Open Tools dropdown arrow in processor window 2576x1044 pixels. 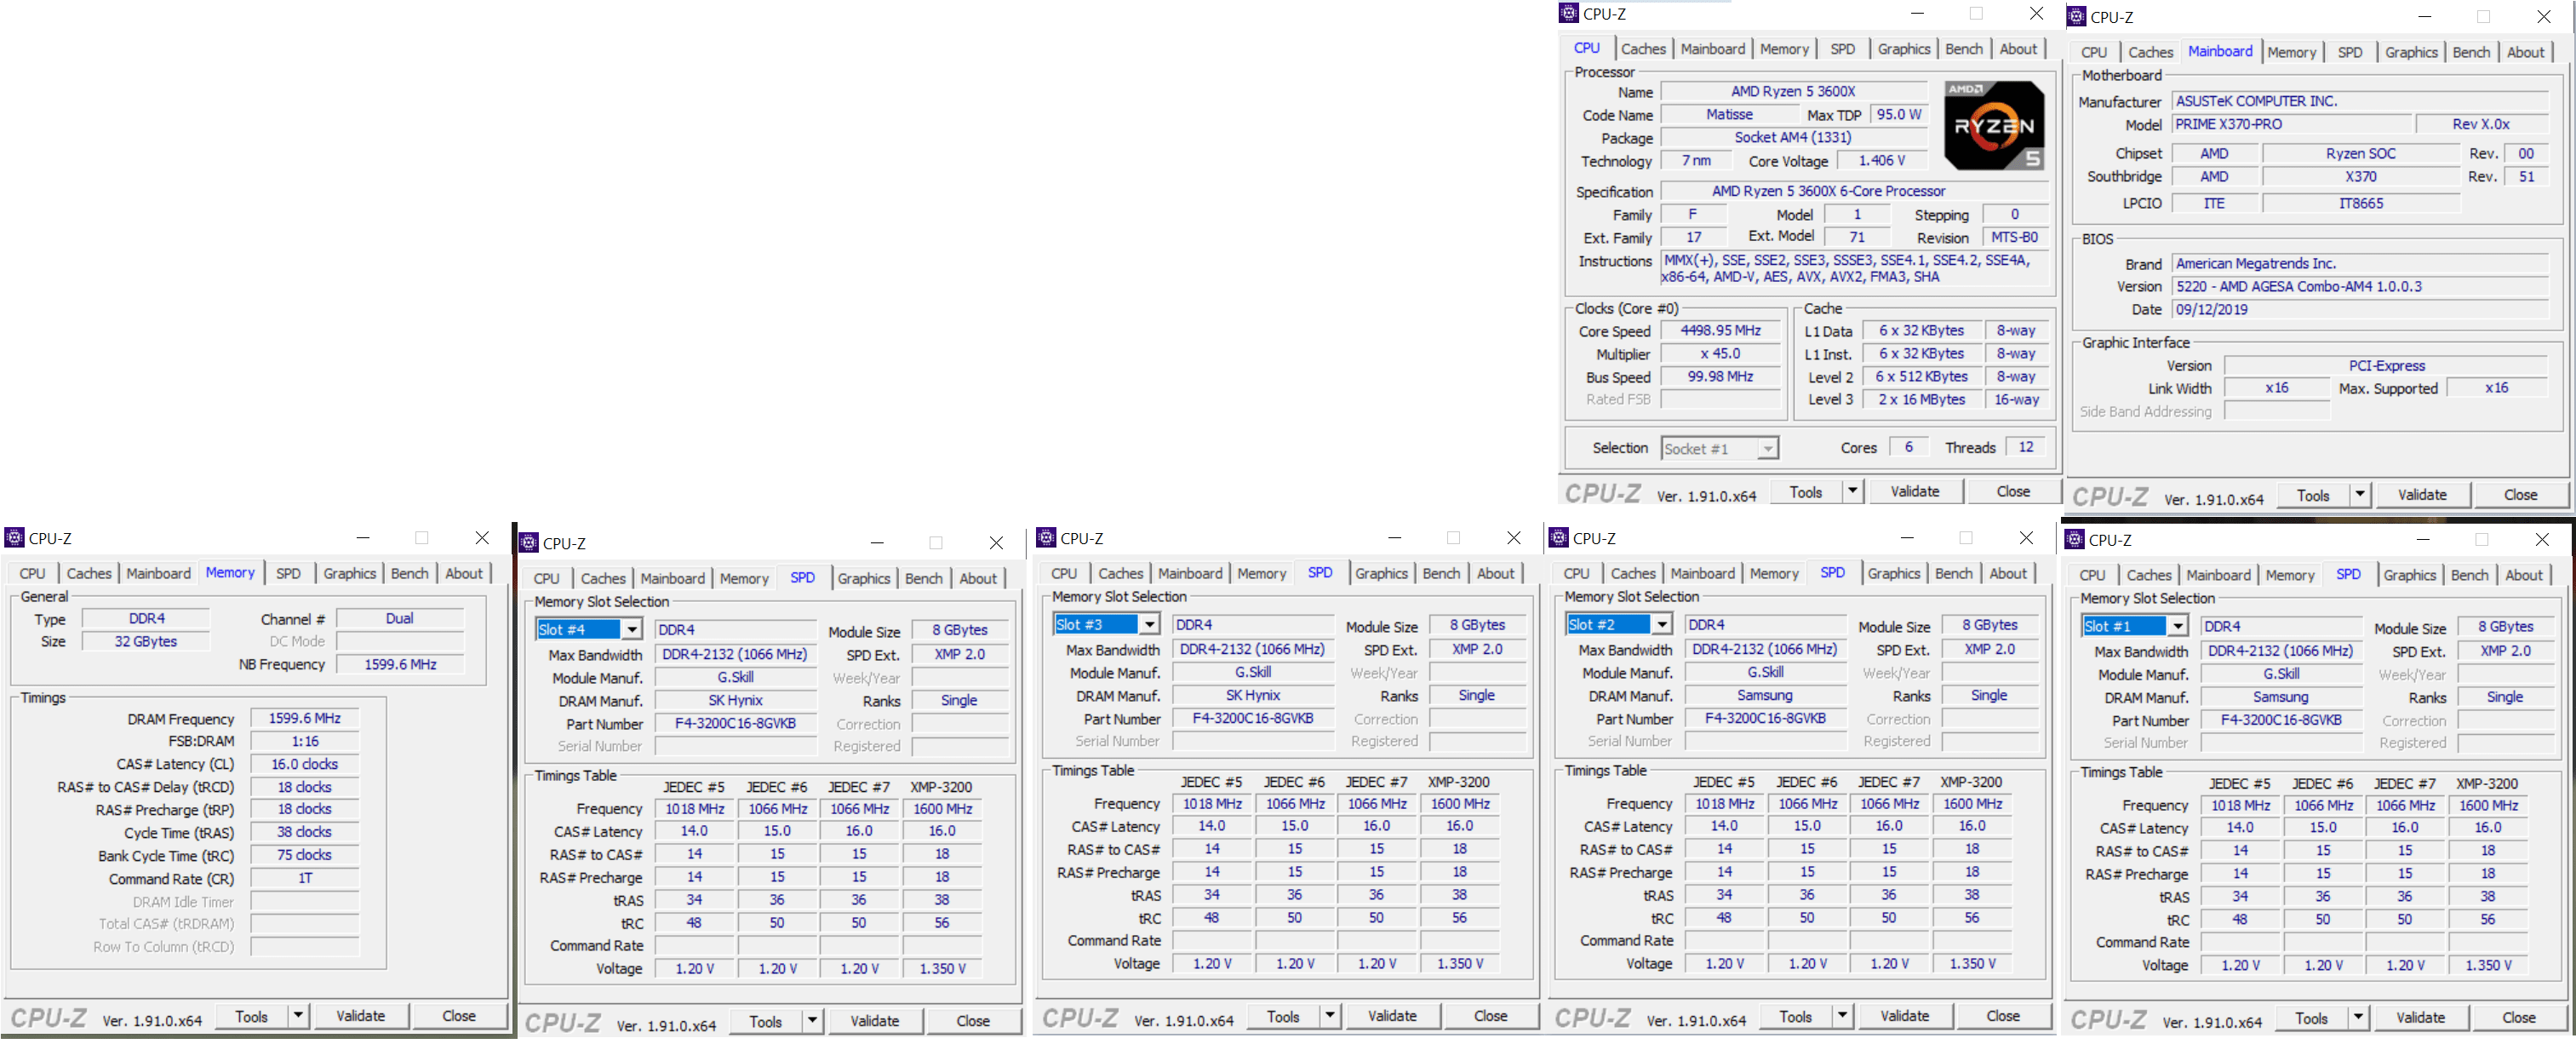coord(1852,491)
